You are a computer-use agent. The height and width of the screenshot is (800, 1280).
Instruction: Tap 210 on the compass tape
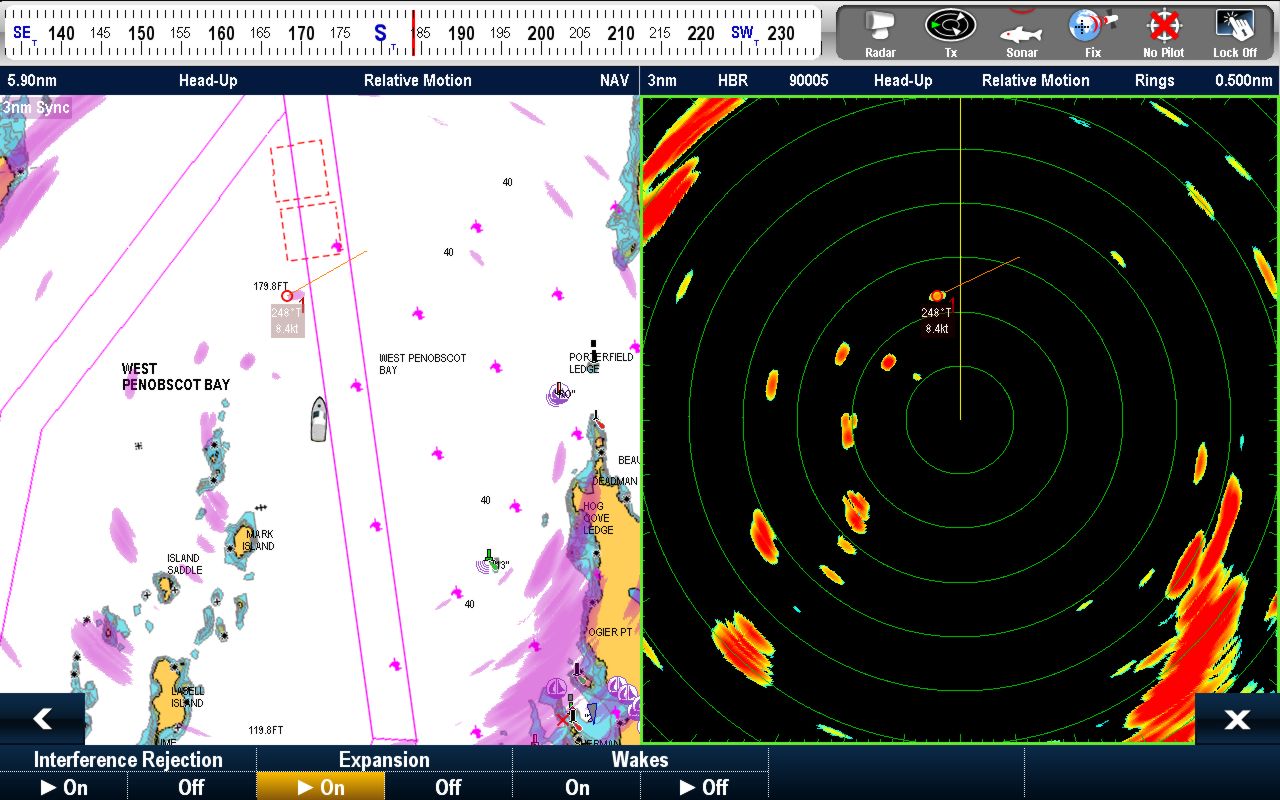coord(621,33)
